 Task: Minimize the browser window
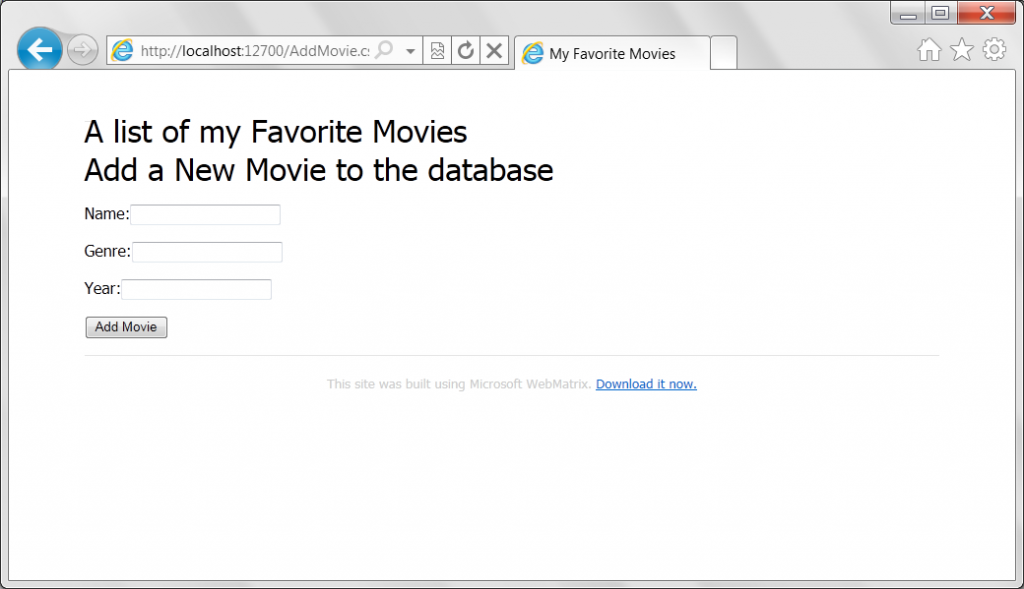(x=908, y=14)
